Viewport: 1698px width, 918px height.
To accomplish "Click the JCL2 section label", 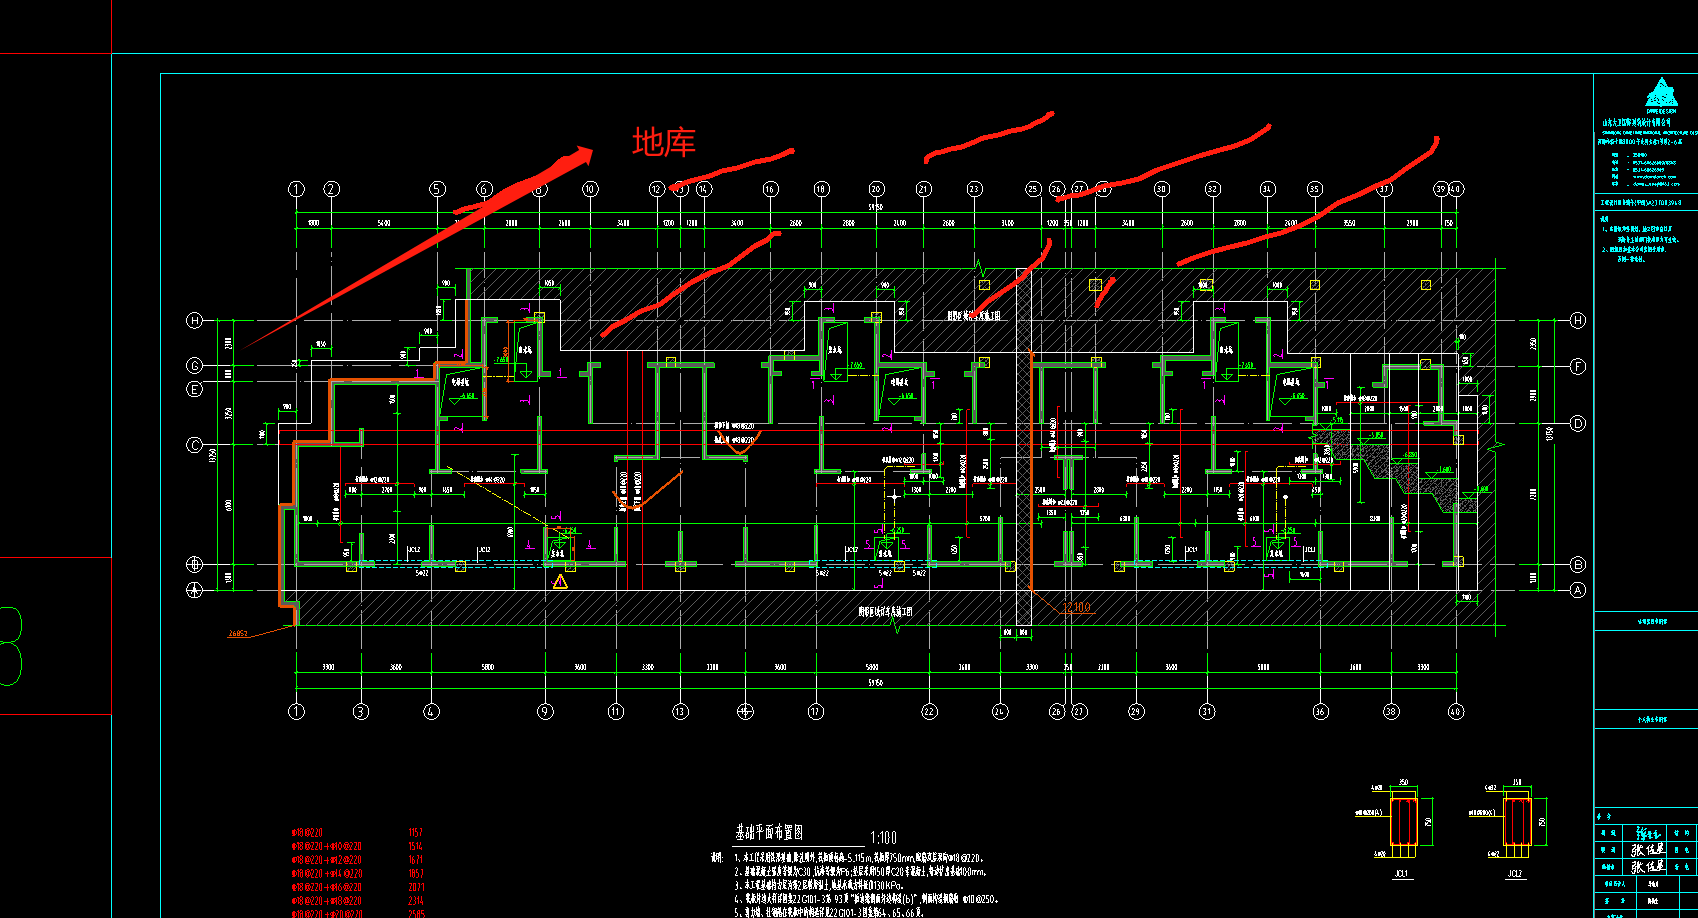I will (1515, 874).
